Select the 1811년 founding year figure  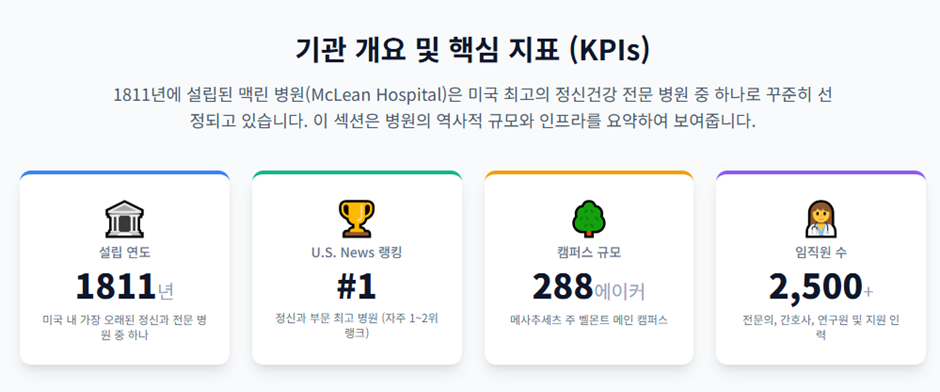coord(125,287)
